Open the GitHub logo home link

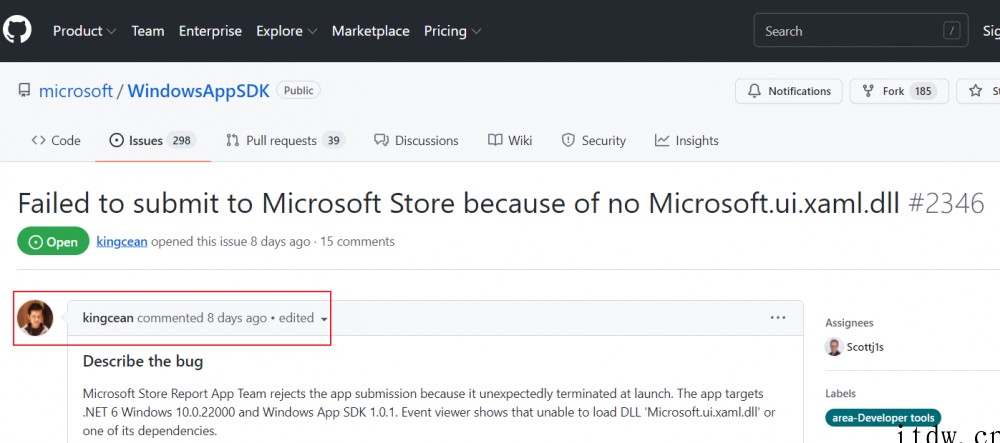click(17, 30)
